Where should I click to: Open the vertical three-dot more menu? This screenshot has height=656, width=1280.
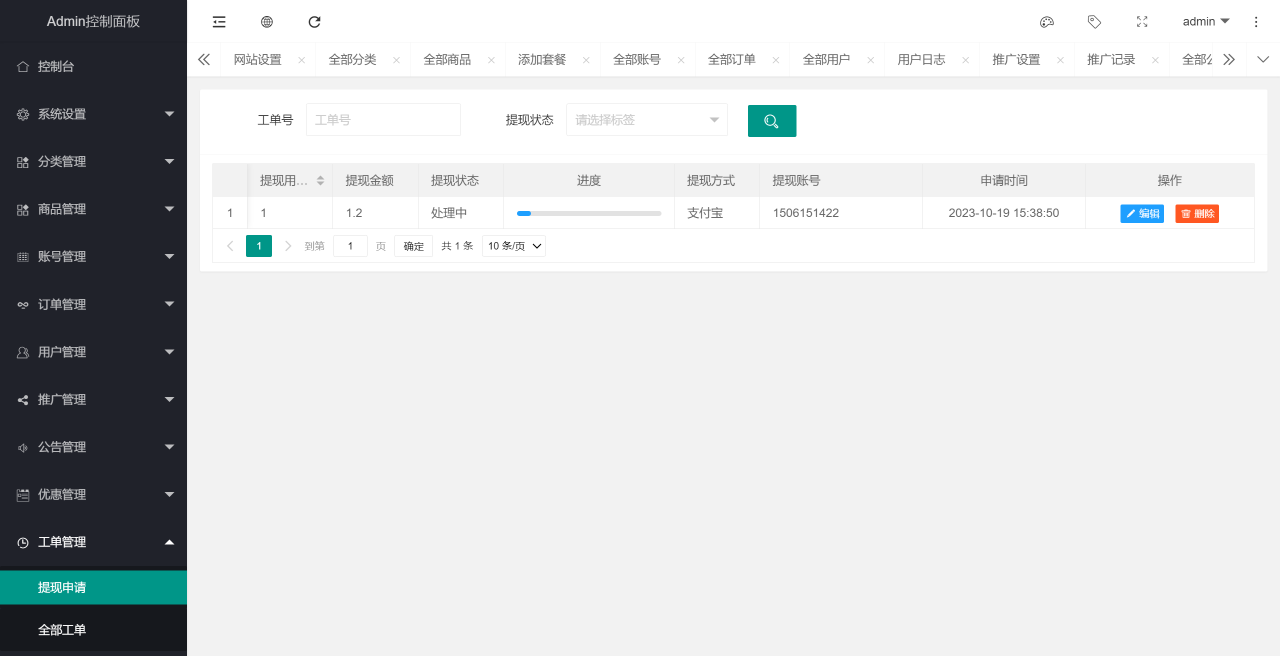(1256, 22)
